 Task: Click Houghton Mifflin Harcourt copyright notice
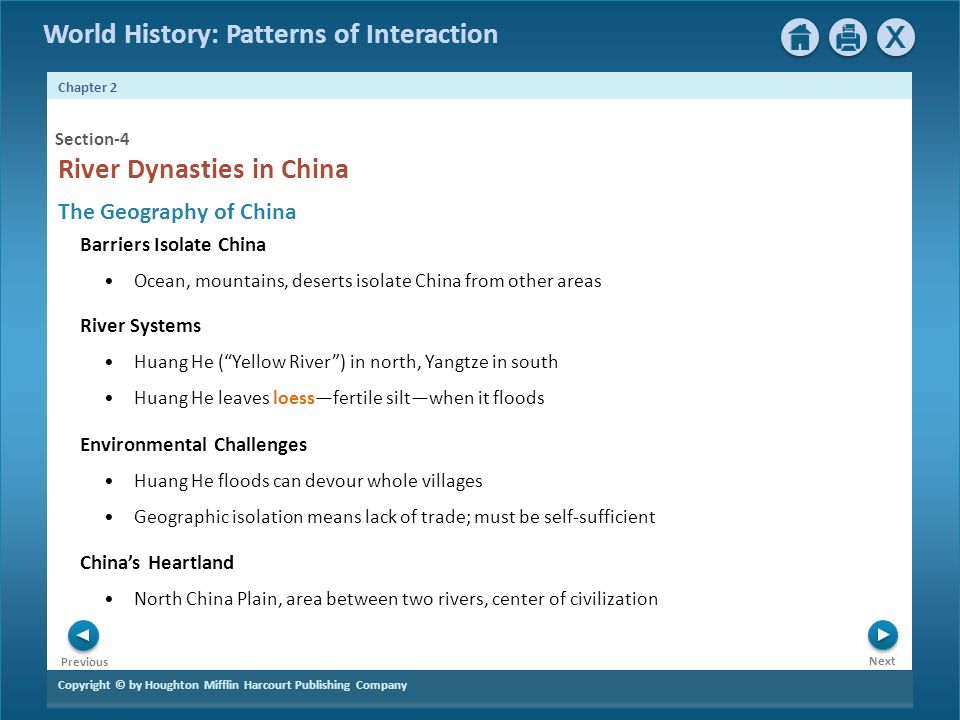coord(232,685)
